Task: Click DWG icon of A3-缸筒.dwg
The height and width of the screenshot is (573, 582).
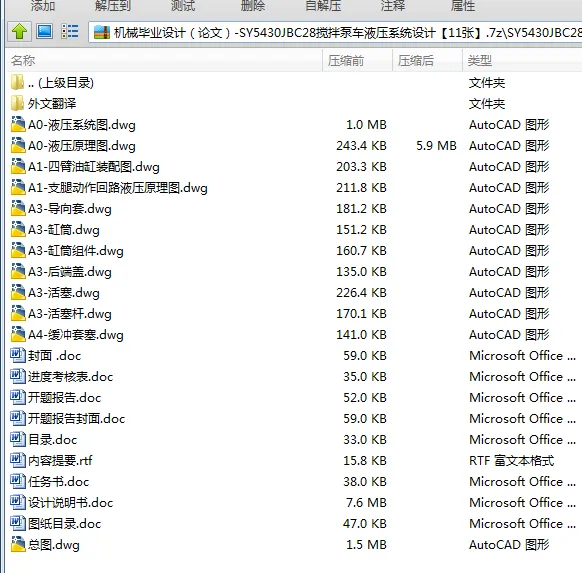Action: point(18,229)
